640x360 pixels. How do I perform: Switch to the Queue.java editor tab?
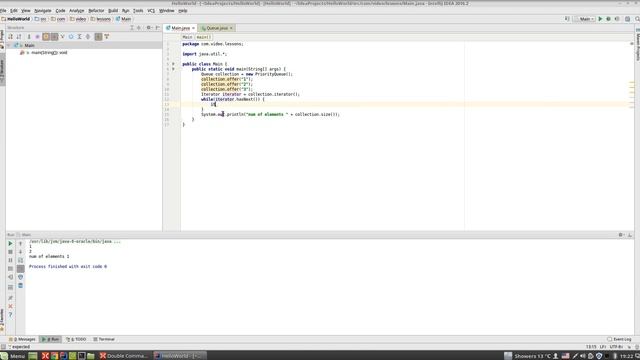point(217,28)
